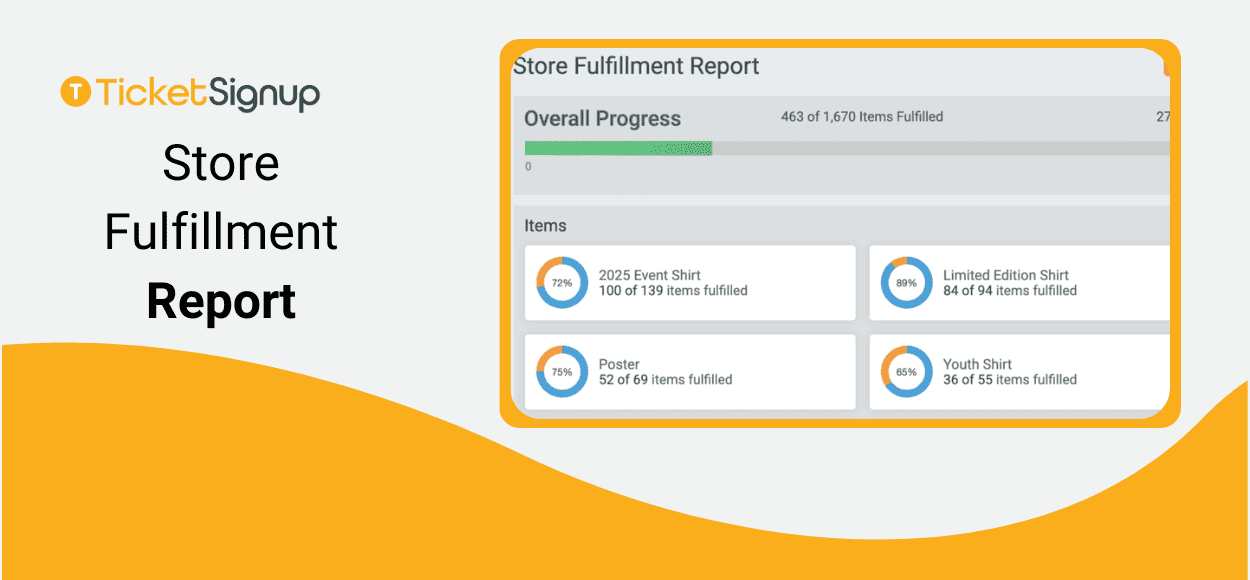The image size is (1250, 580).
Task: Click '463 of 1,670 Items Fulfilled' text
Action: [862, 117]
